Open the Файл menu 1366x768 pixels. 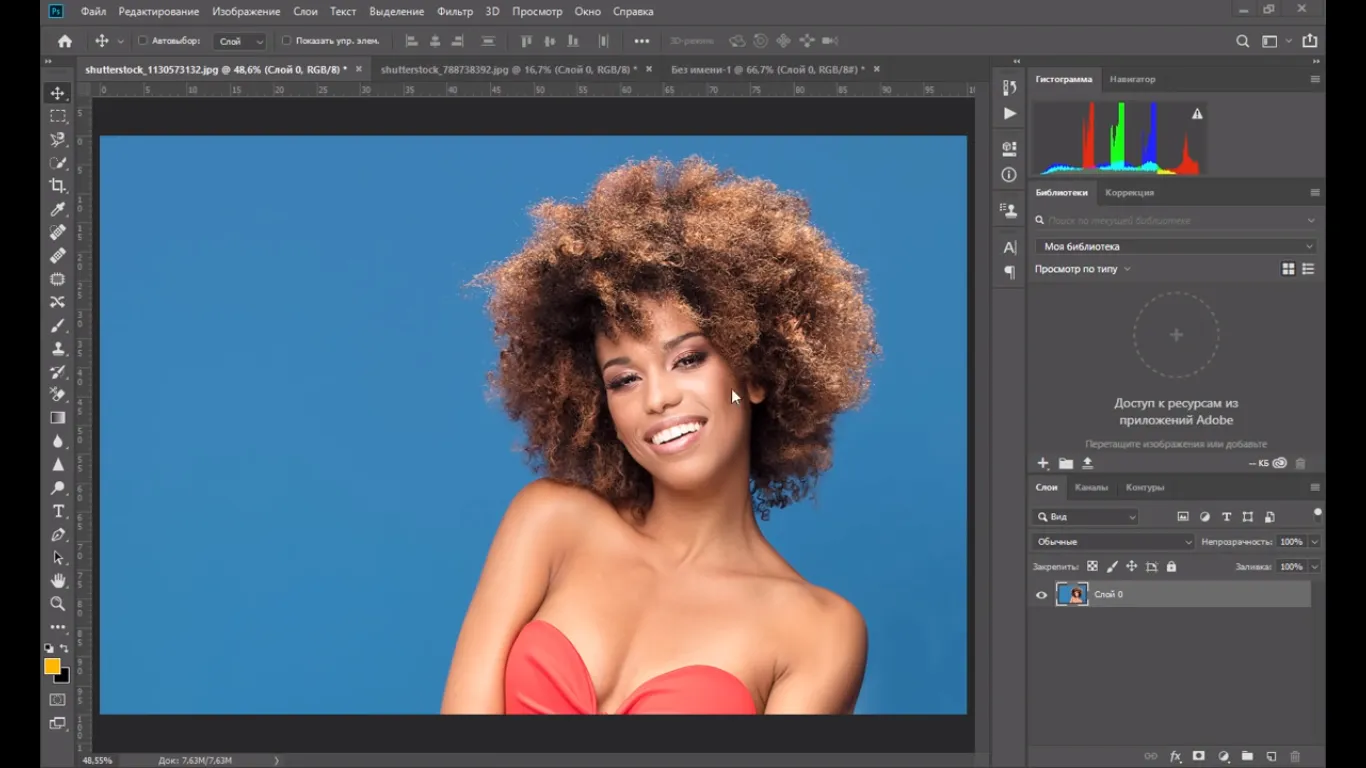coord(93,11)
